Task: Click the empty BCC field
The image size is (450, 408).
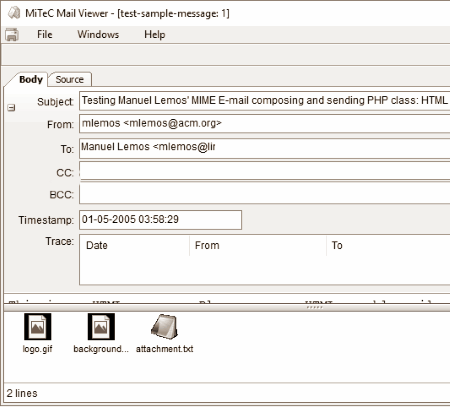Action: pos(265,193)
